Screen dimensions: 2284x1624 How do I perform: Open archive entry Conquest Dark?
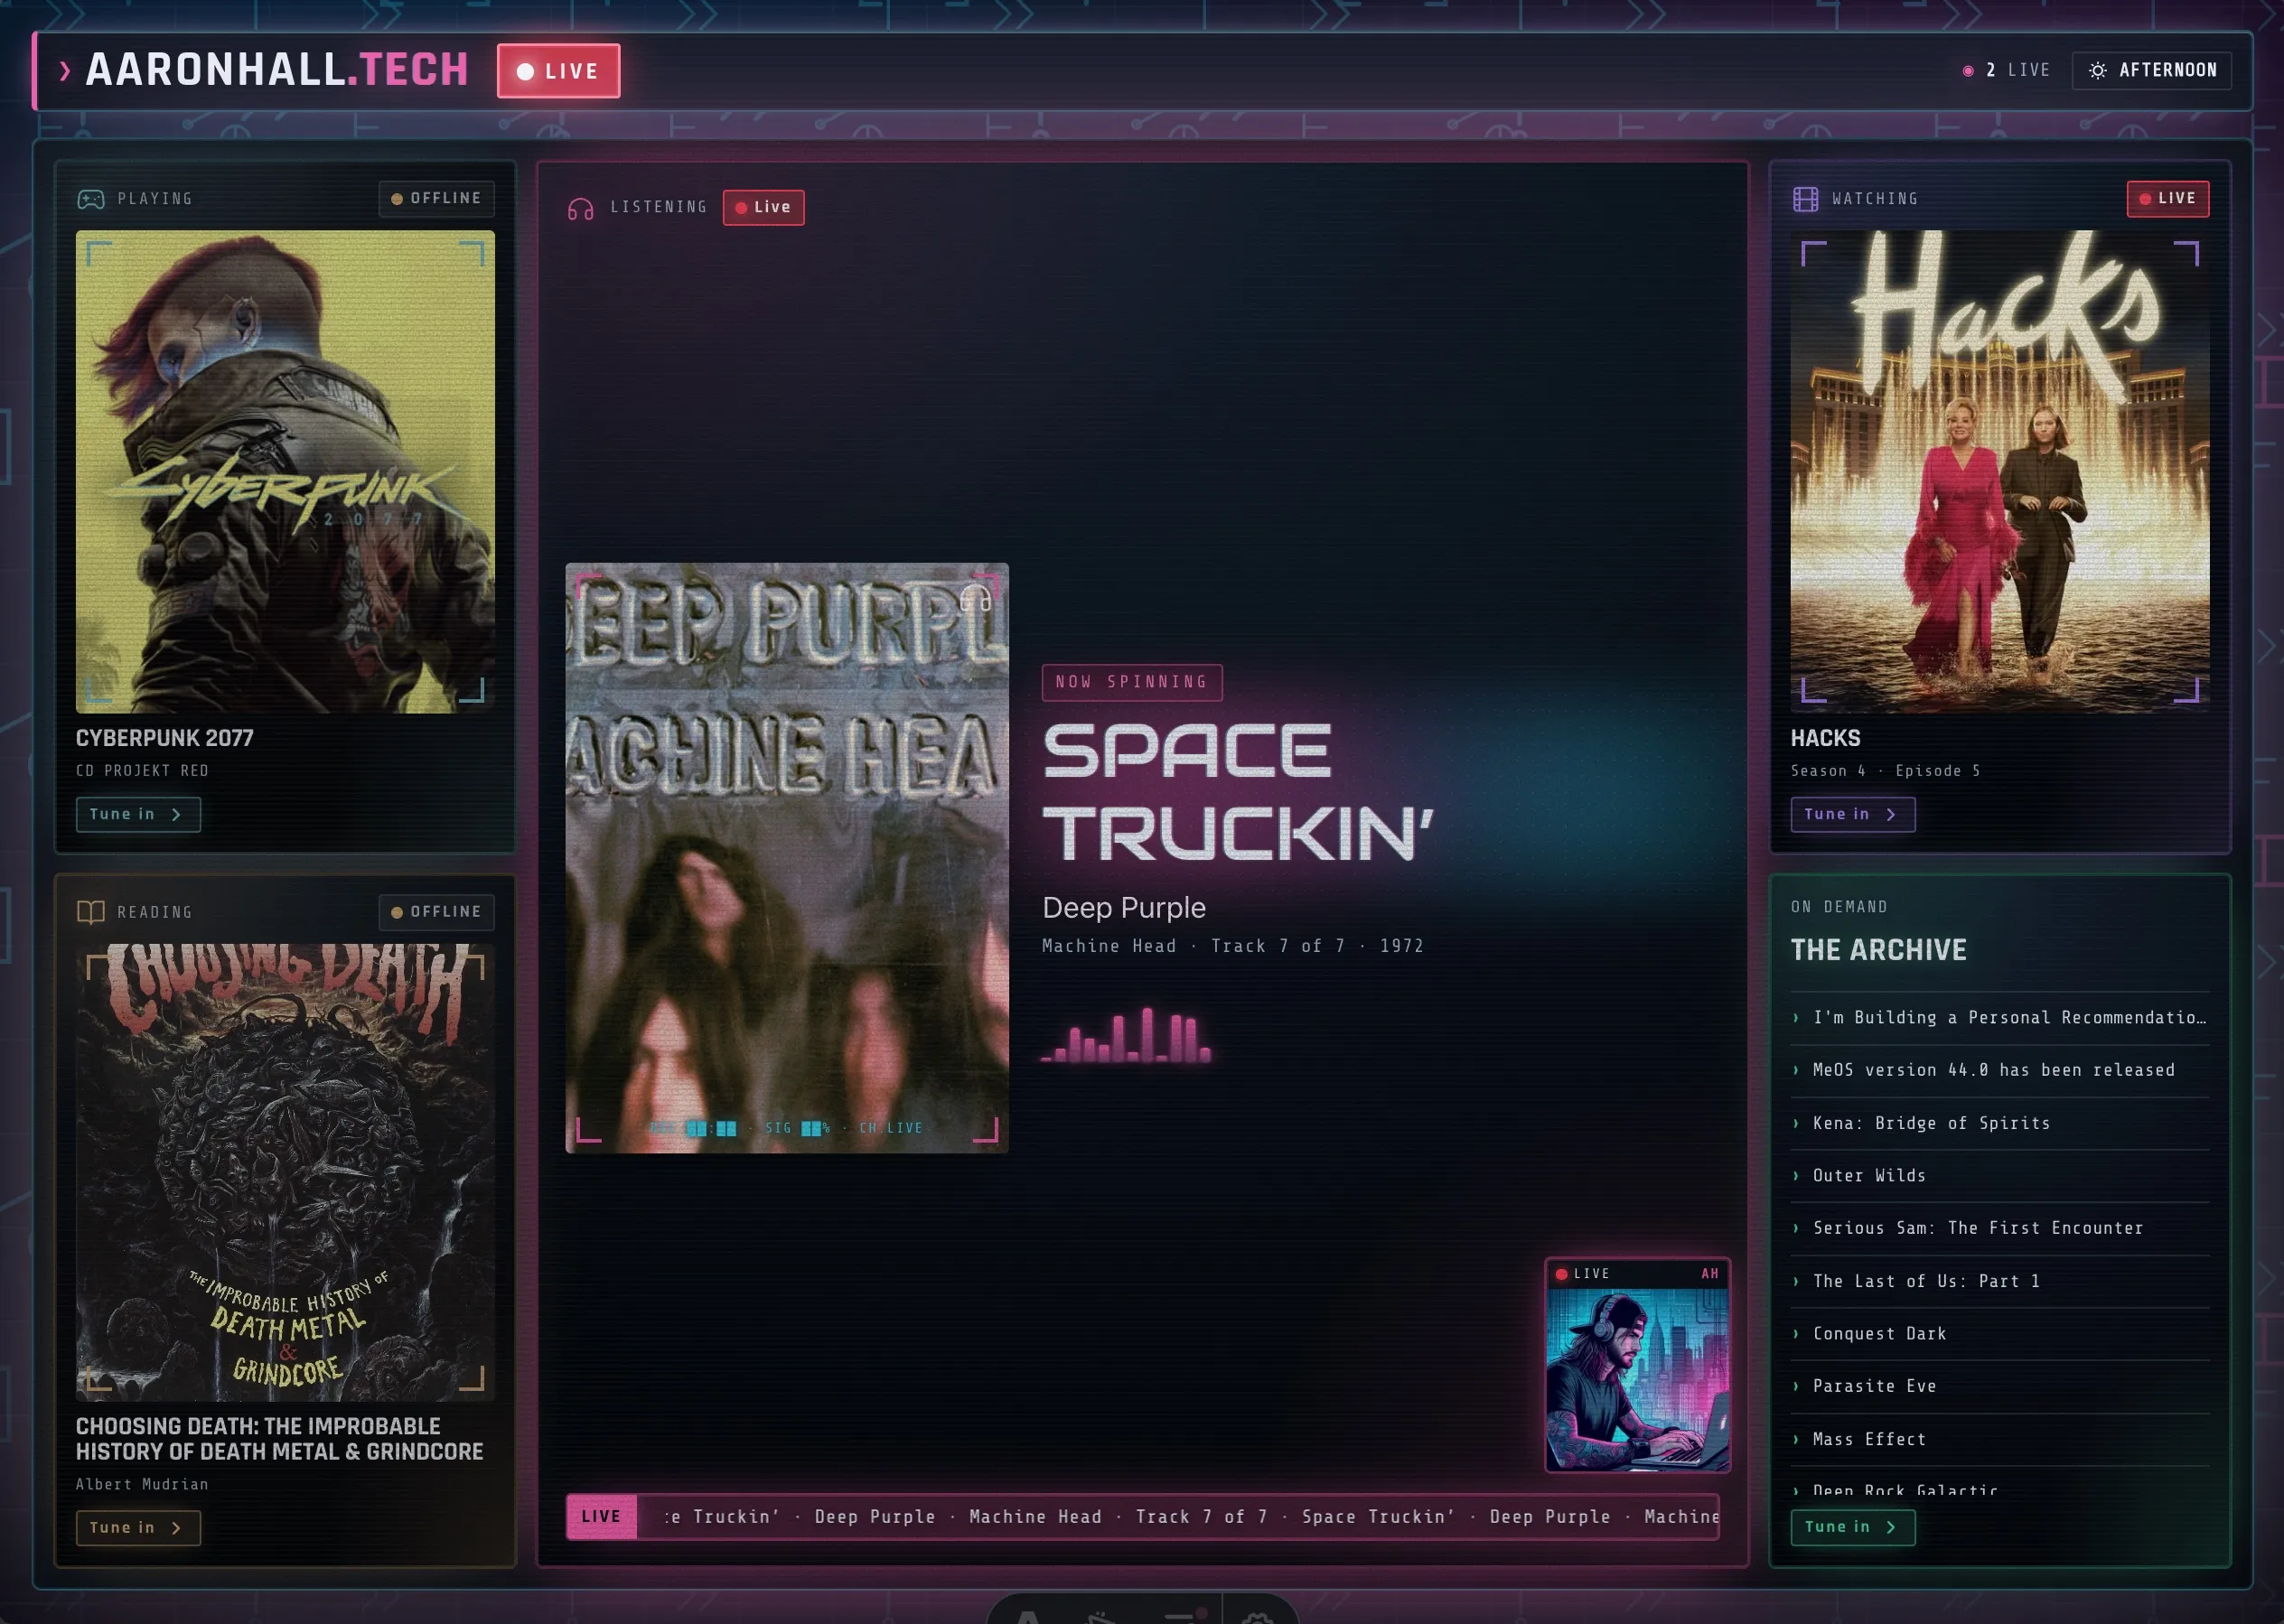[1999, 1333]
